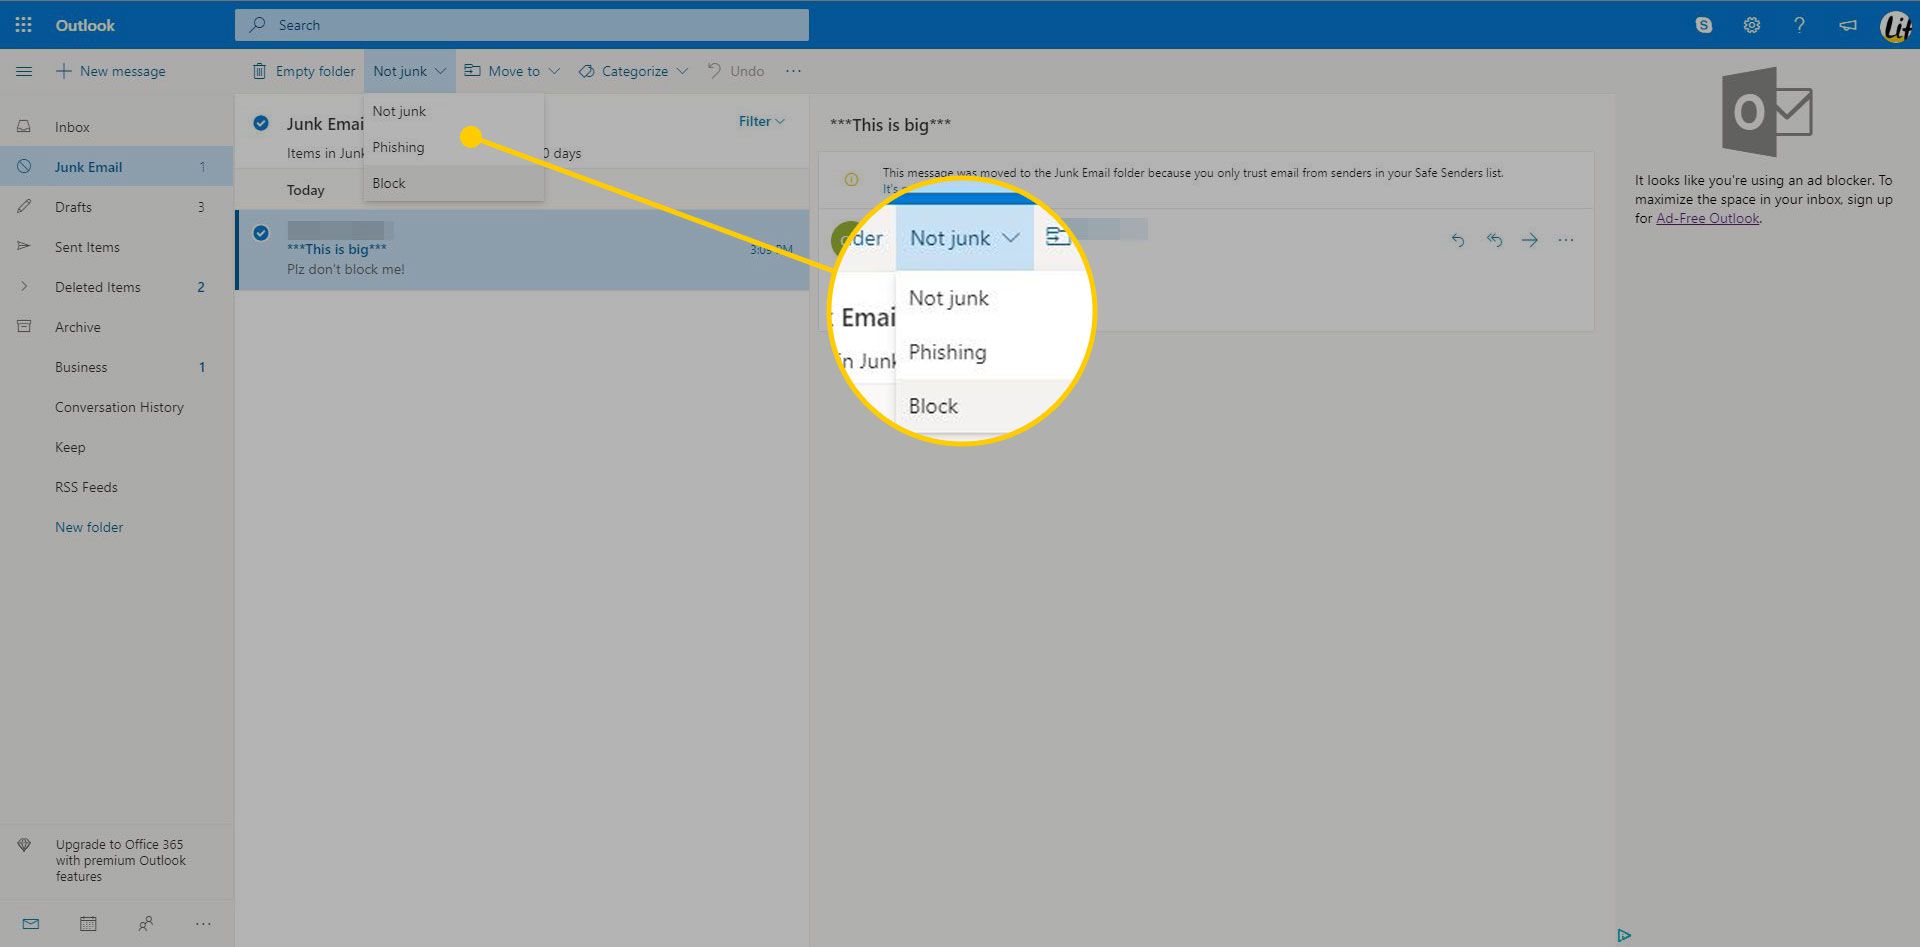This screenshot has height=947, width=1920.
Task: Open the Conversation History folder
Action: click(117, 407)
